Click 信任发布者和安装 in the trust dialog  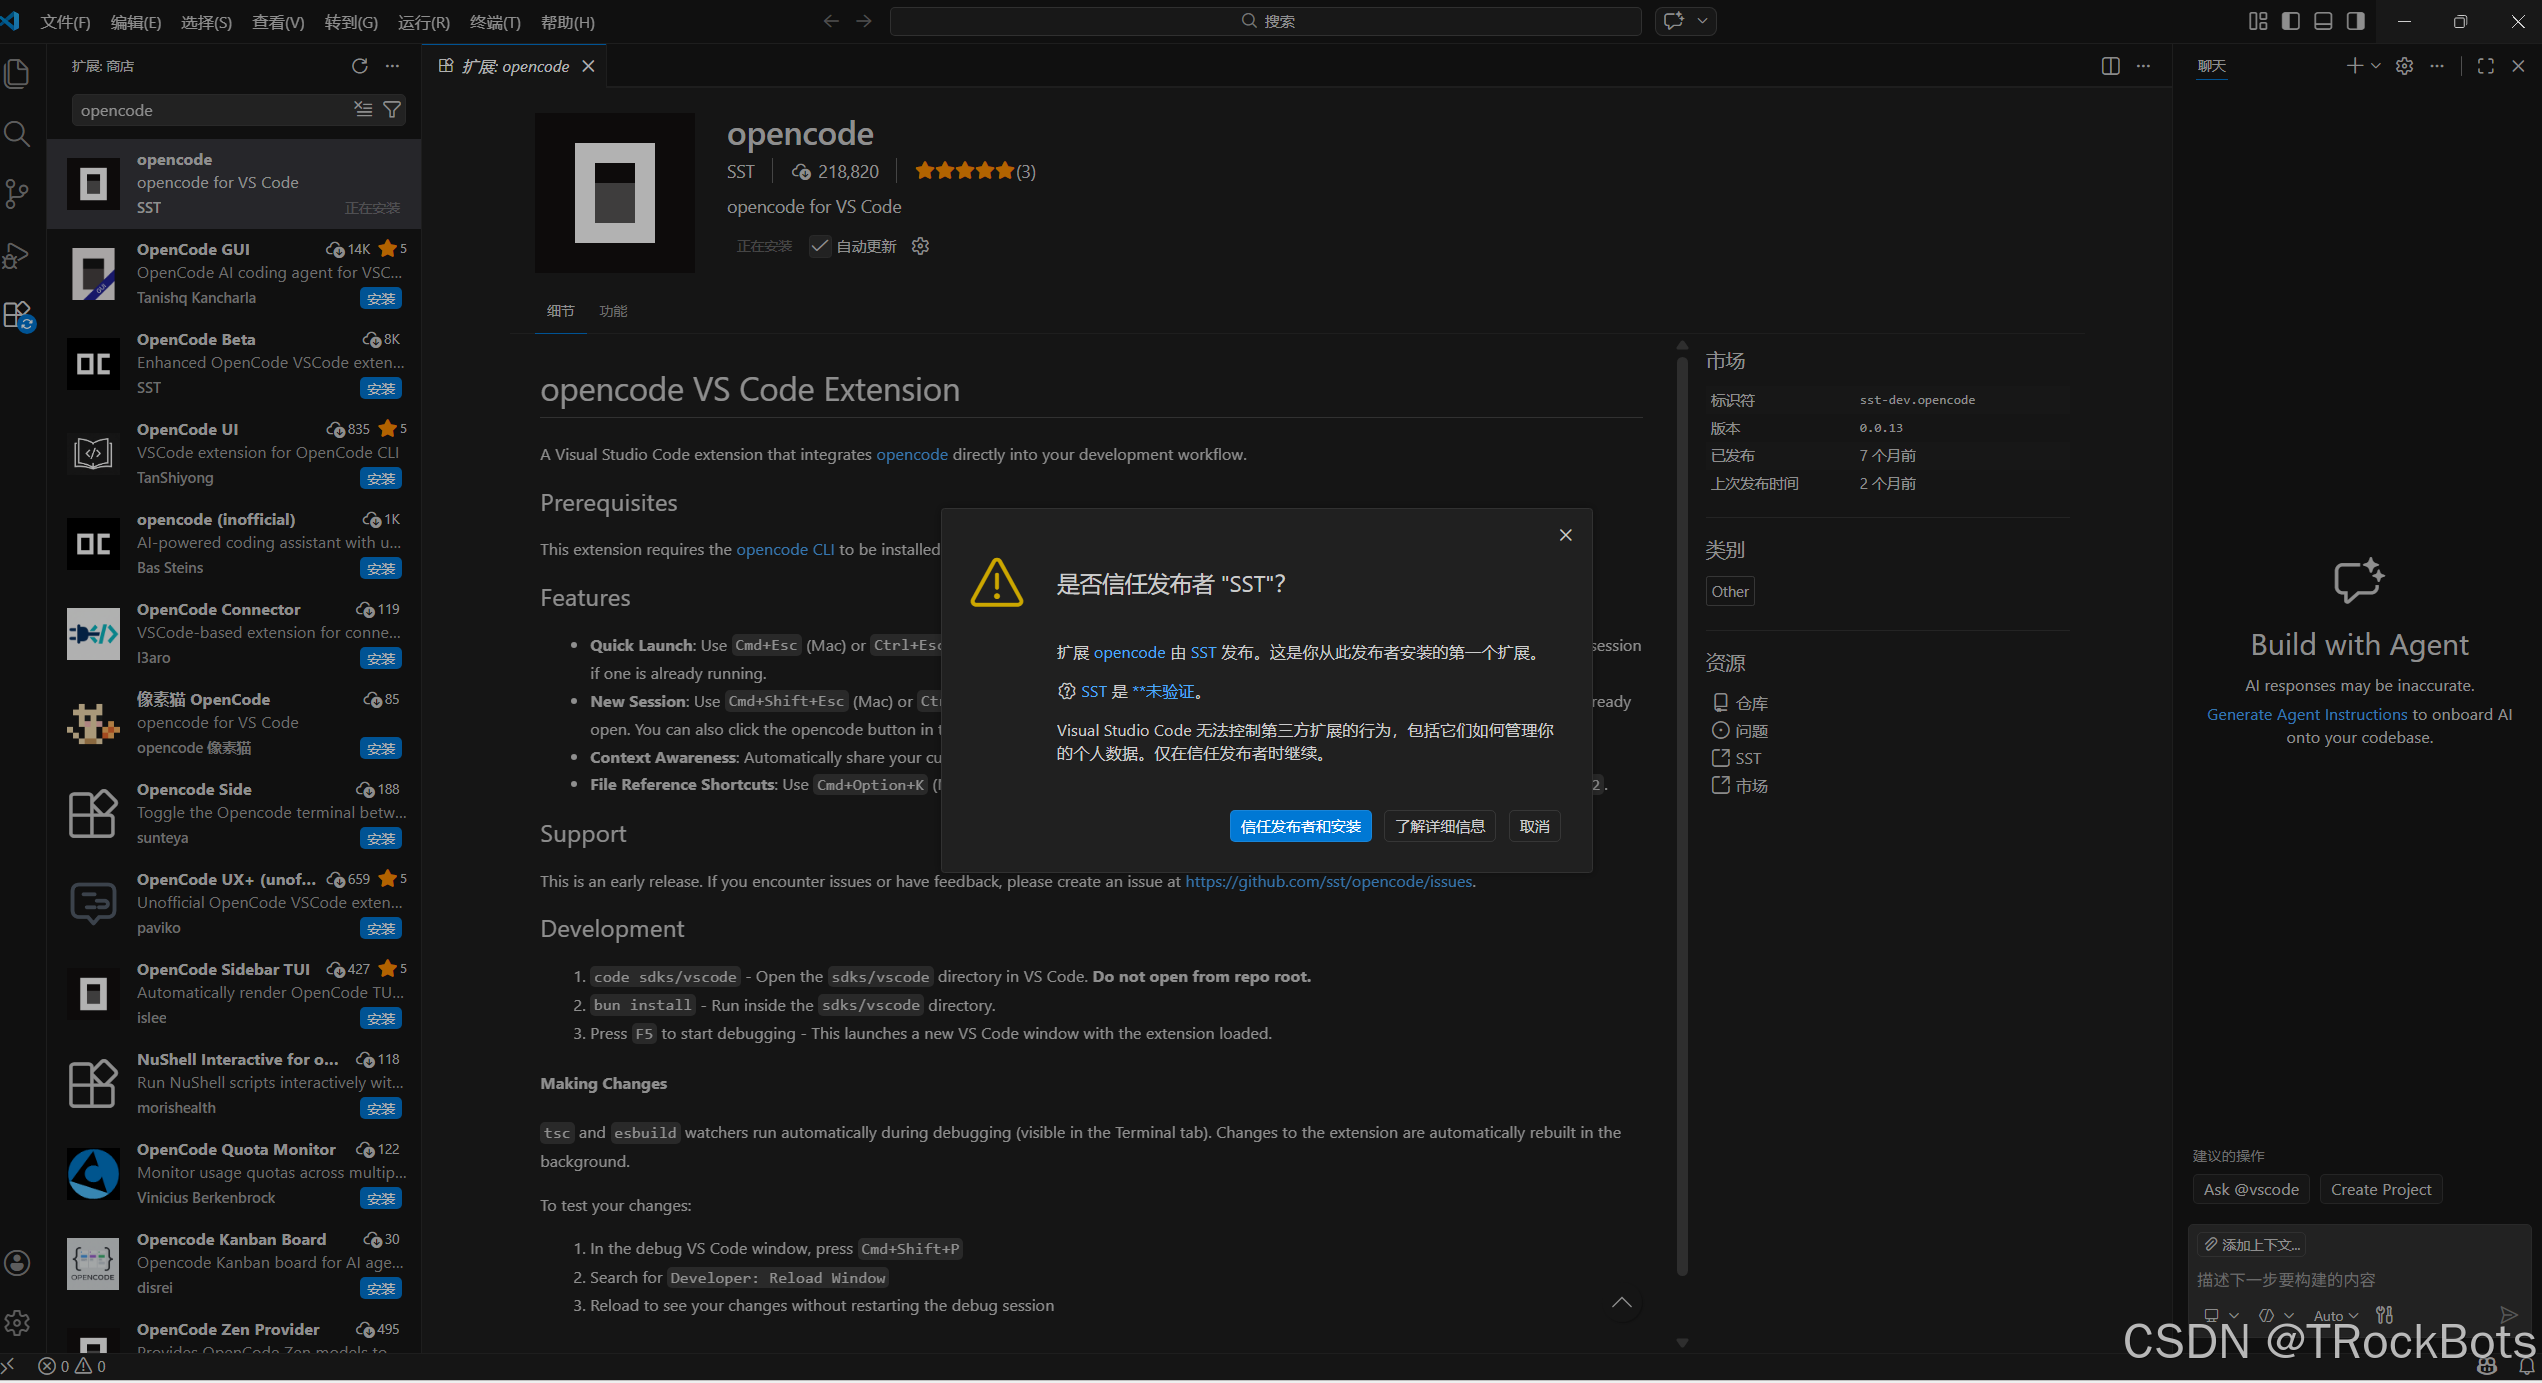click(1300, 826)
